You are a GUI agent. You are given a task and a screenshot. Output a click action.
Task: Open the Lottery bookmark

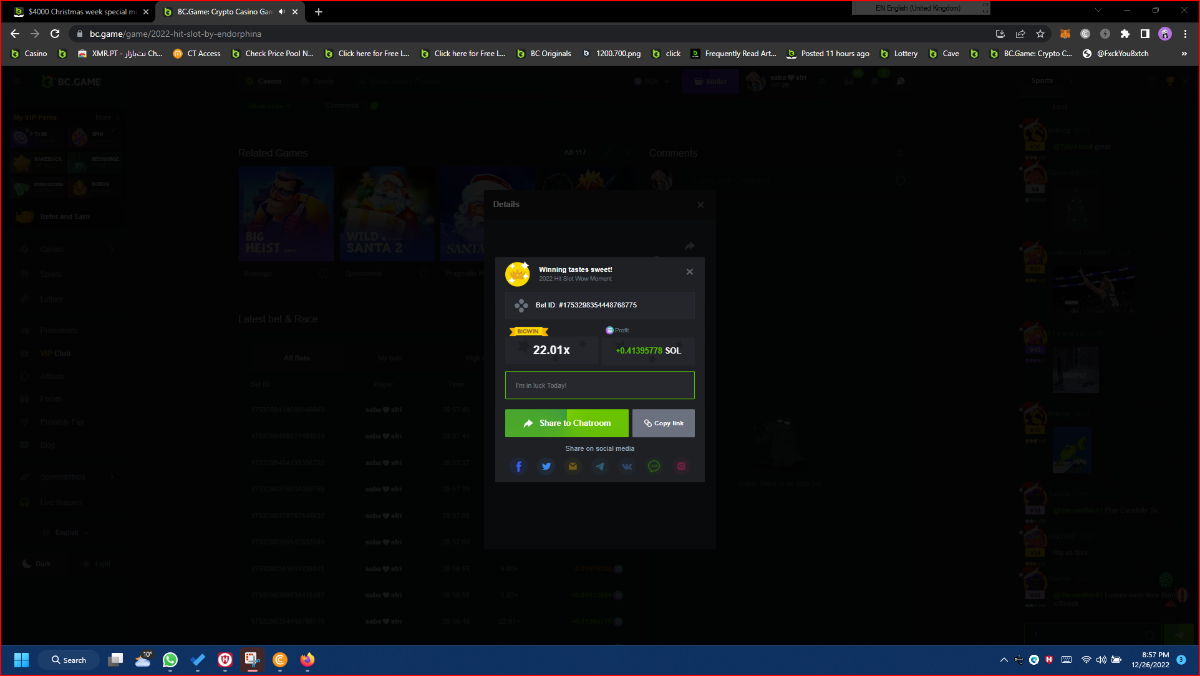(x=899, y=53)
